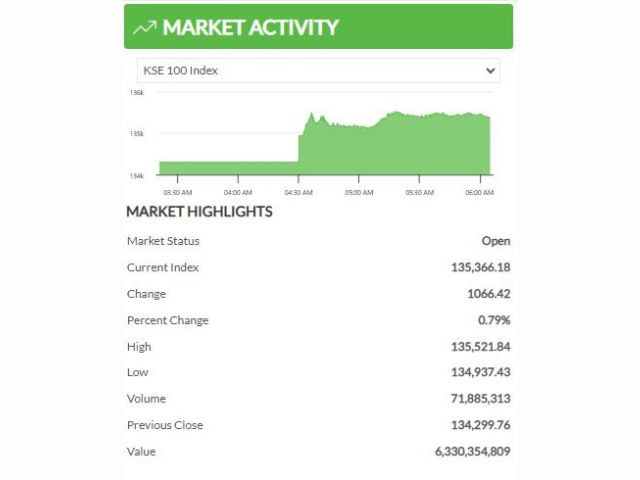Select the Market Highlights heading
Screen dimensions: 640x480
(199, 212)
